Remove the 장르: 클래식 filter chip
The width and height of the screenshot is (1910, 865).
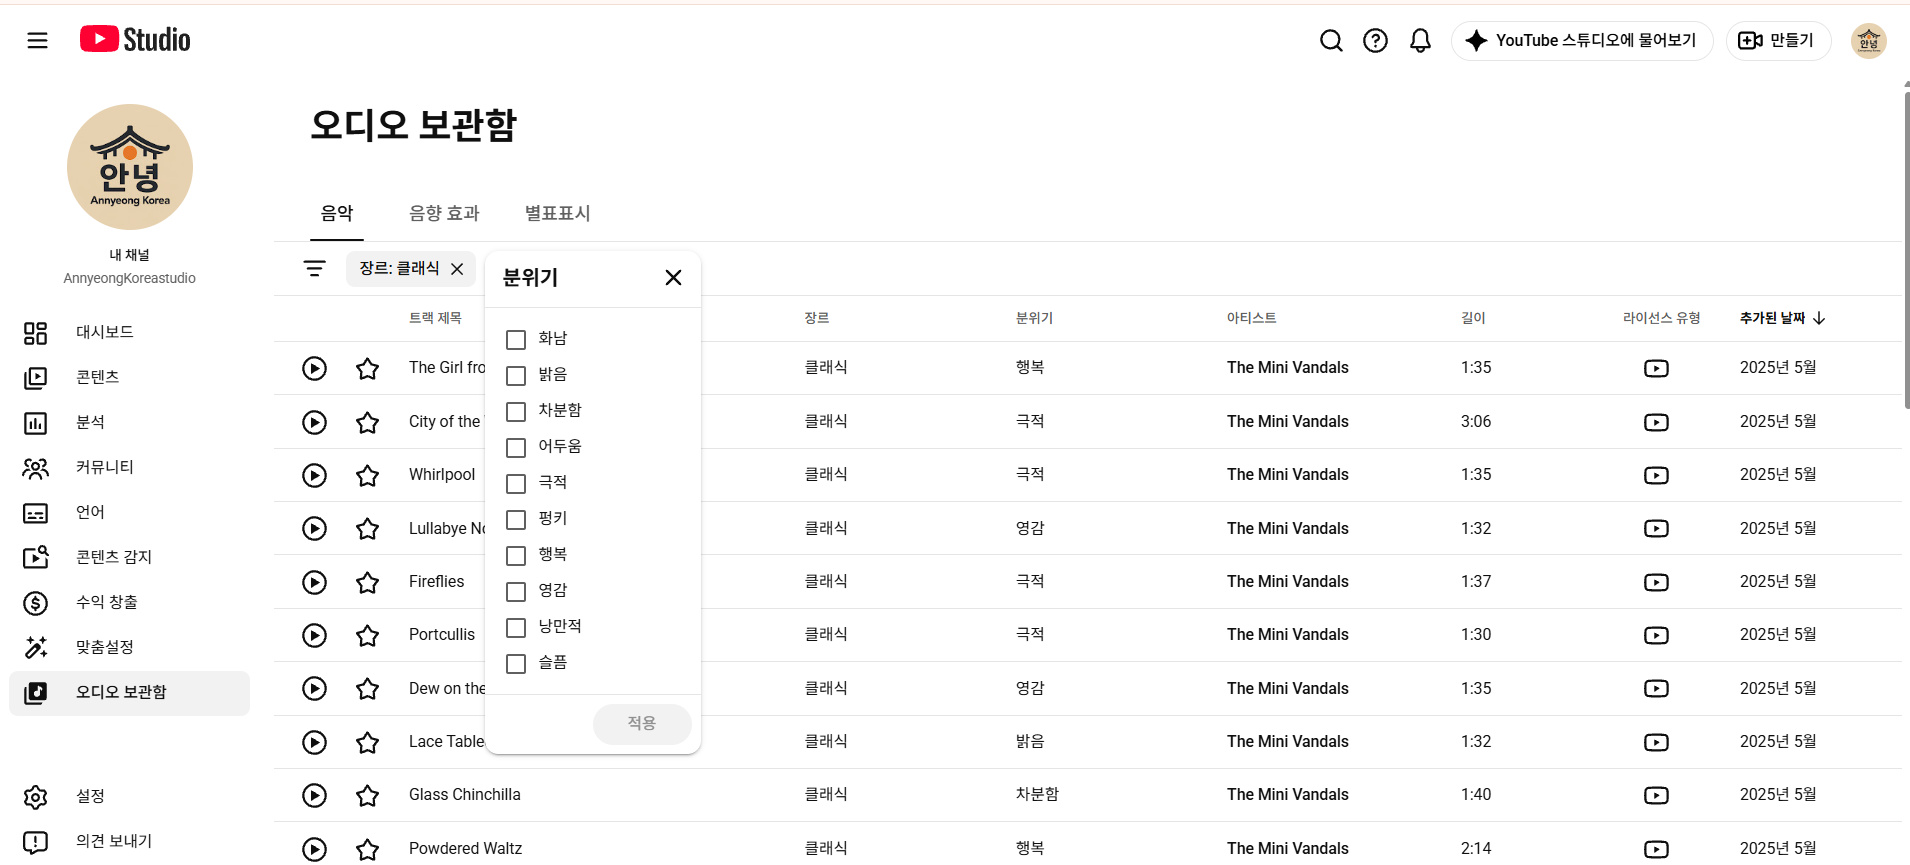pyautogui.click(x=457, y=269)
